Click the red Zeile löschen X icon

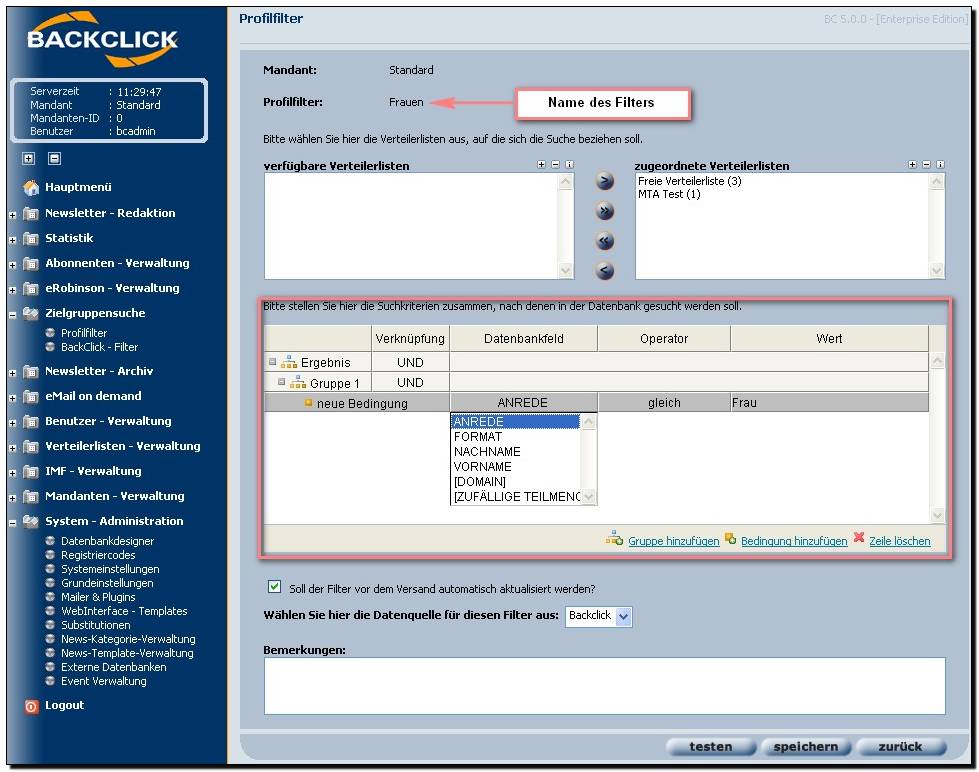pyautogui.click(x=859, y=537)
